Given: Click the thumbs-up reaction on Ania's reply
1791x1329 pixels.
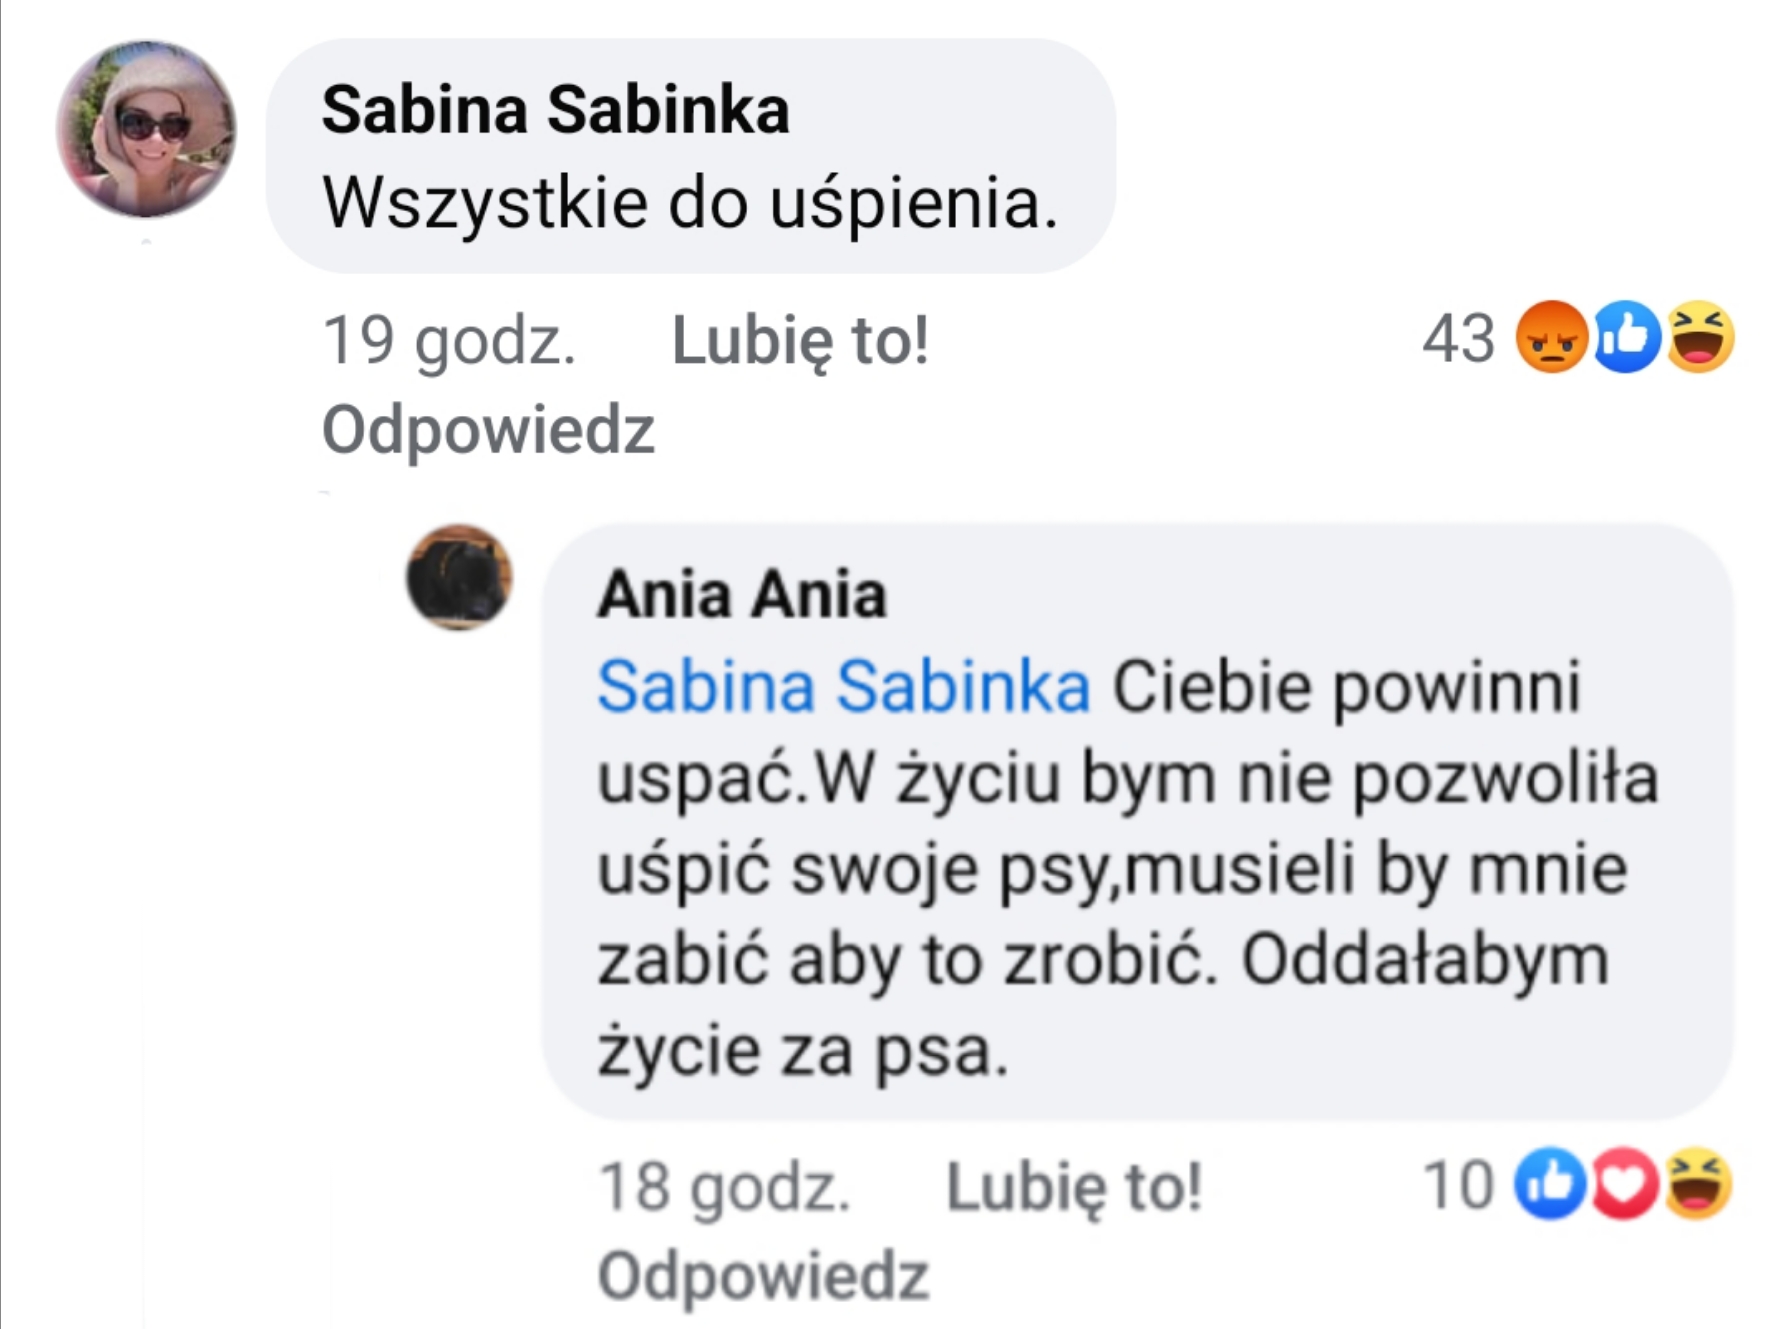Looking at the screenshot, I should 1550,1183.
